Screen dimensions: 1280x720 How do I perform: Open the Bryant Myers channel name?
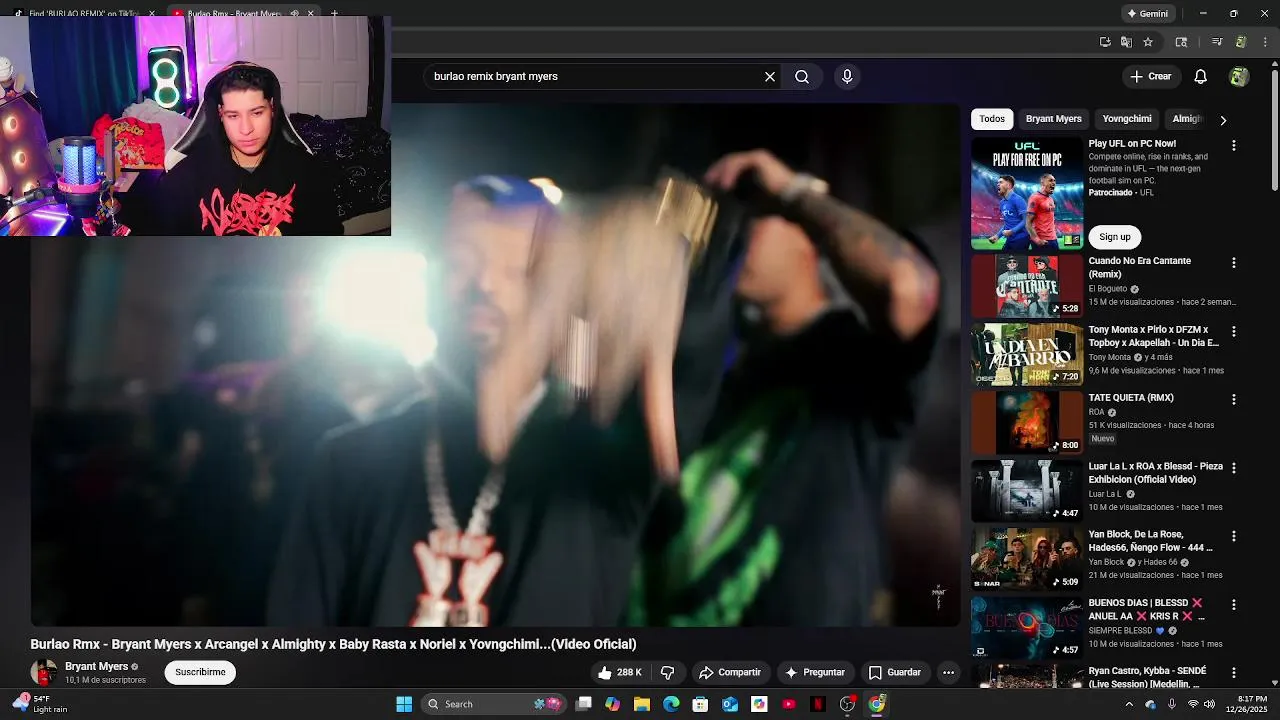click(96, 666)
